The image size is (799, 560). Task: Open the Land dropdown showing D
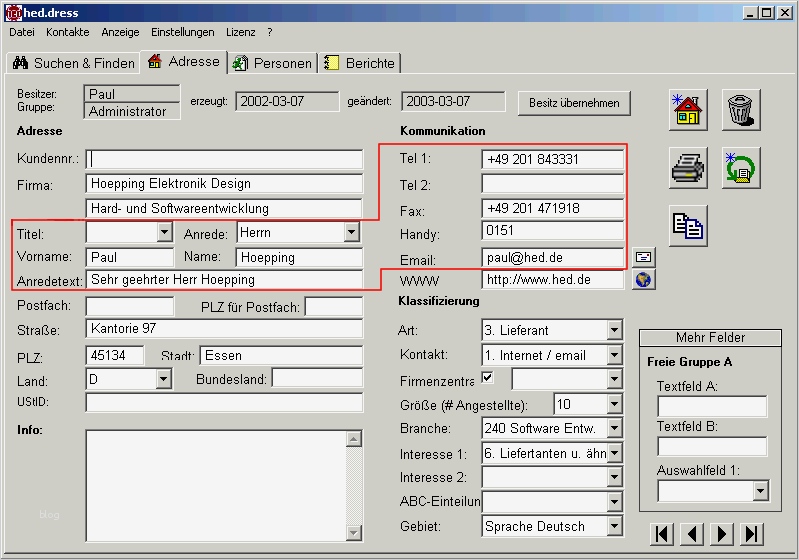click(163, 379)
